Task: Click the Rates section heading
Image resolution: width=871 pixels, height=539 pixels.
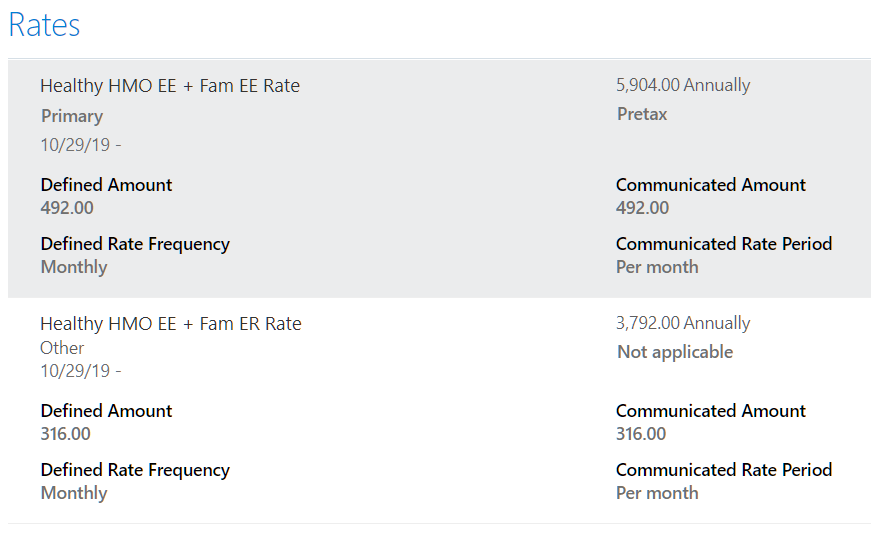Action: tap(44, 25)
